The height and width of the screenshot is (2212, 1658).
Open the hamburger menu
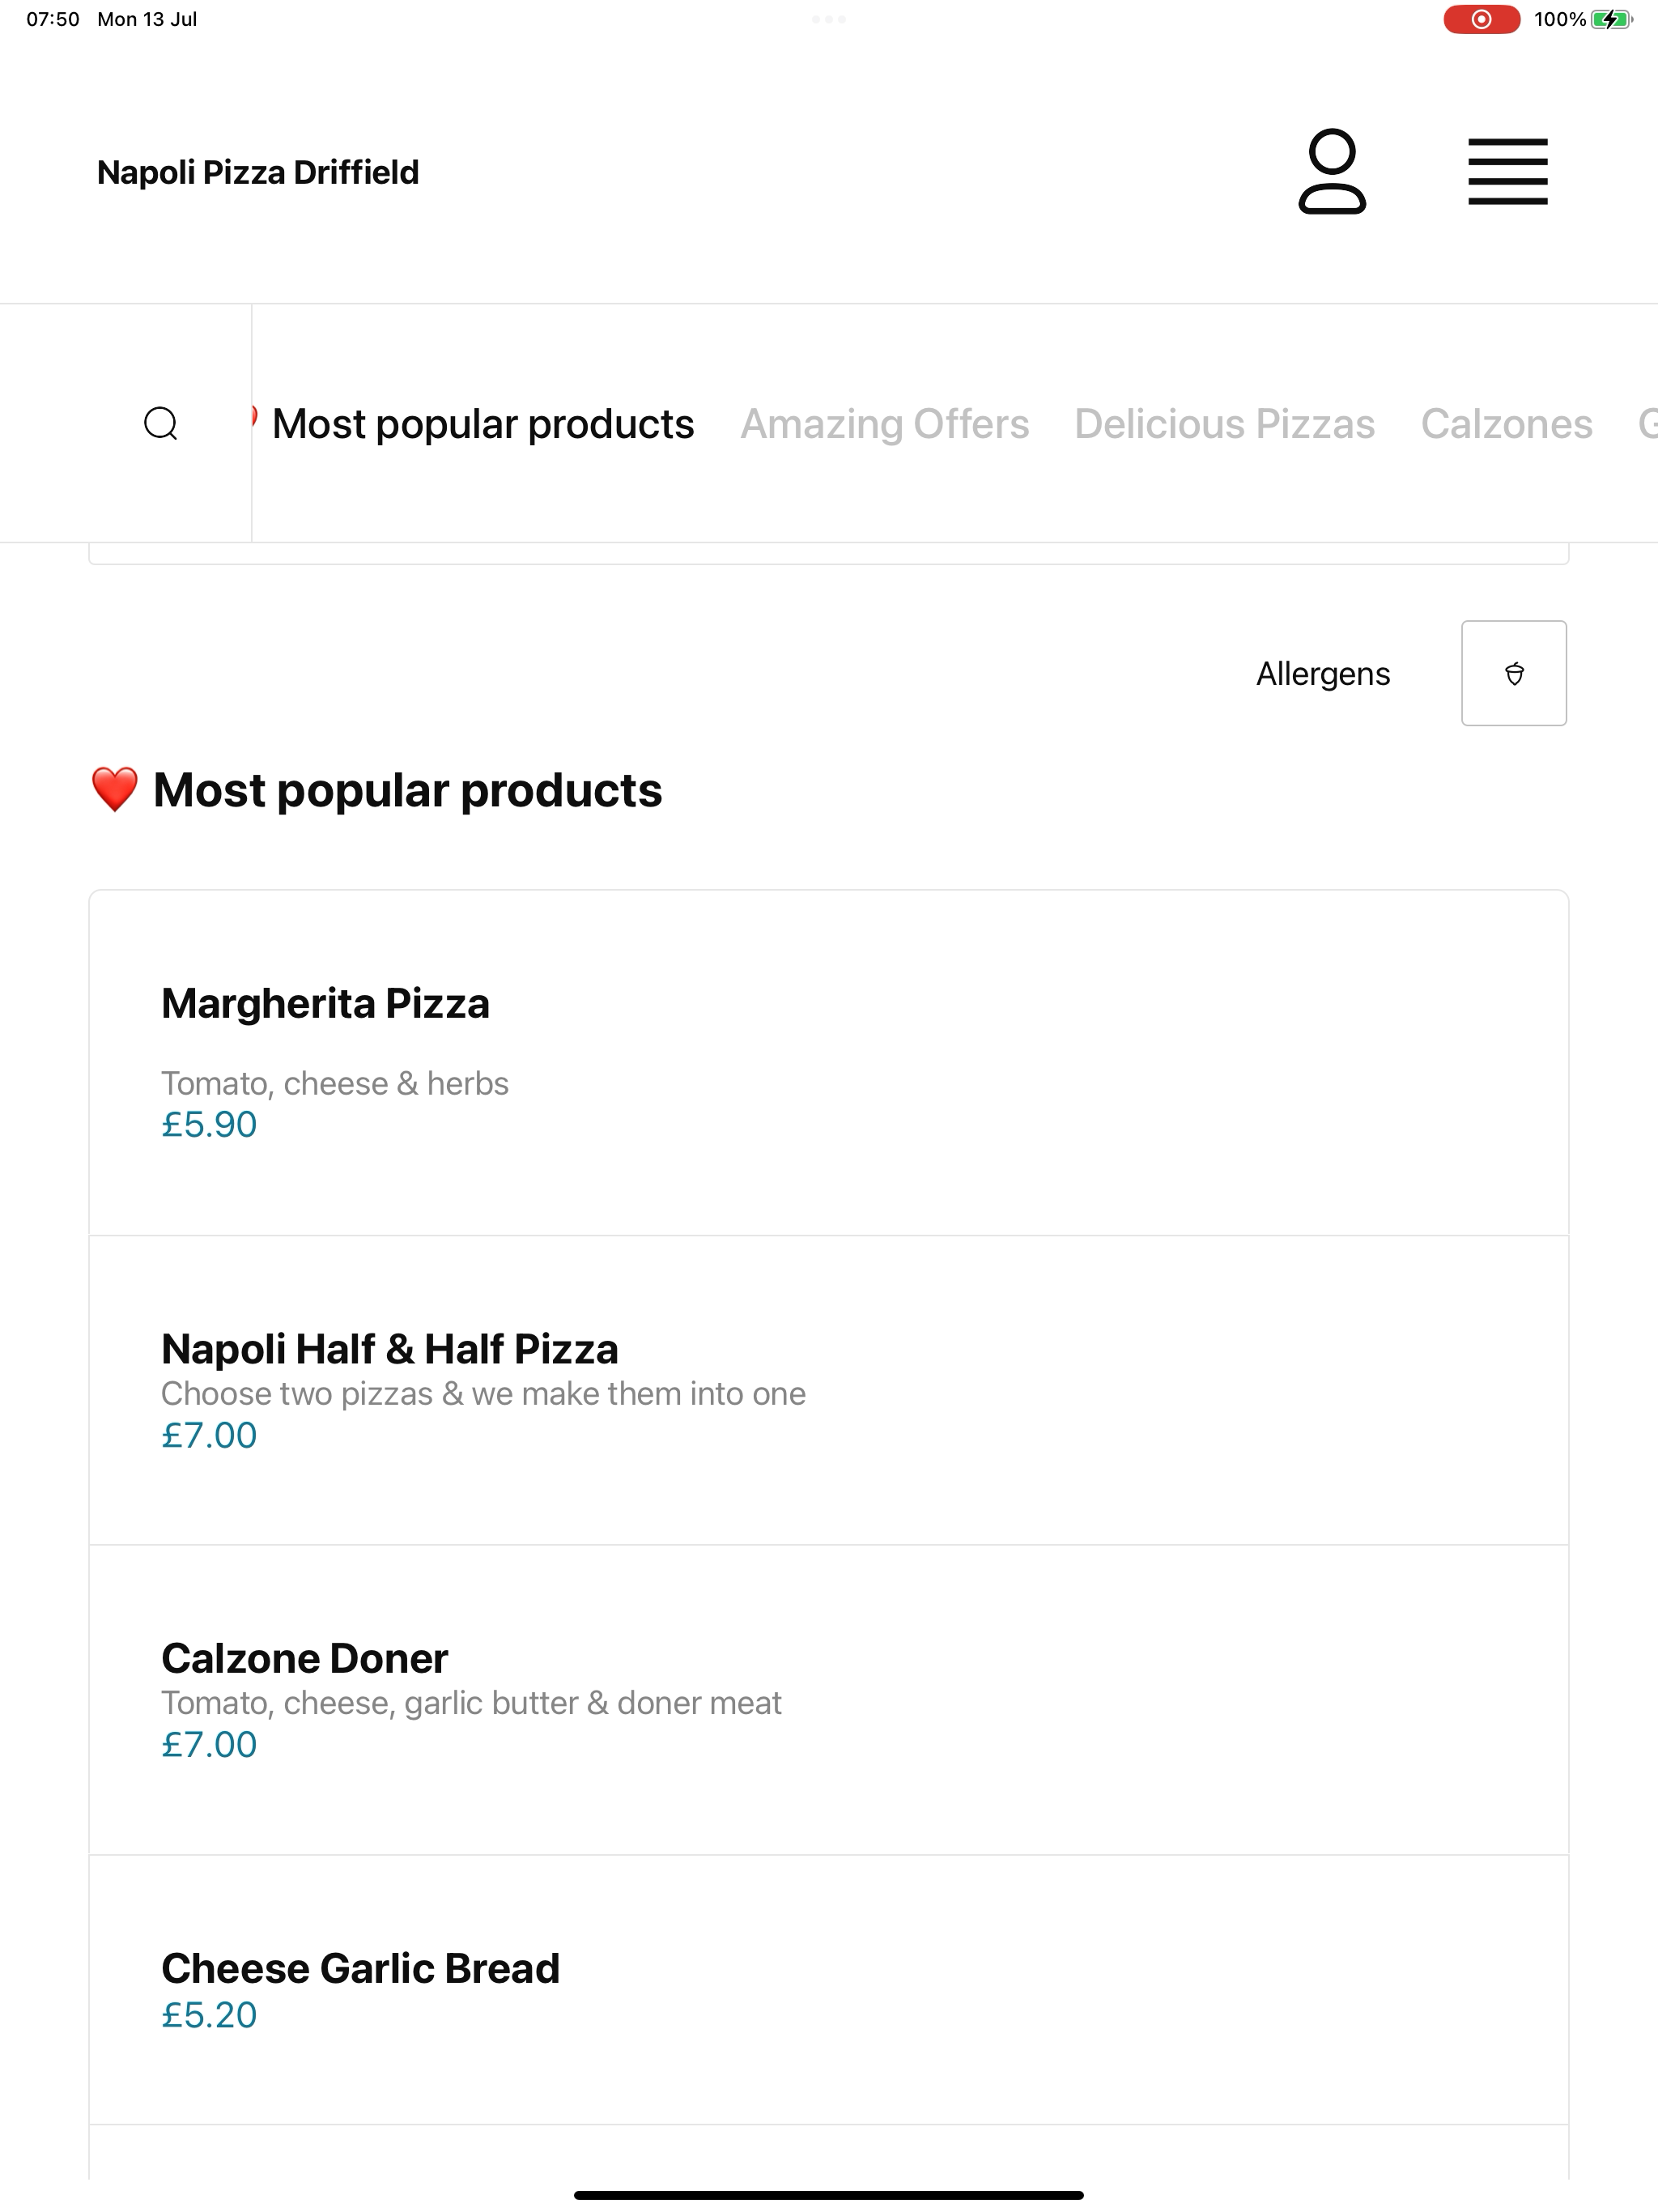pyautogui.click(x=1507, y=171)
